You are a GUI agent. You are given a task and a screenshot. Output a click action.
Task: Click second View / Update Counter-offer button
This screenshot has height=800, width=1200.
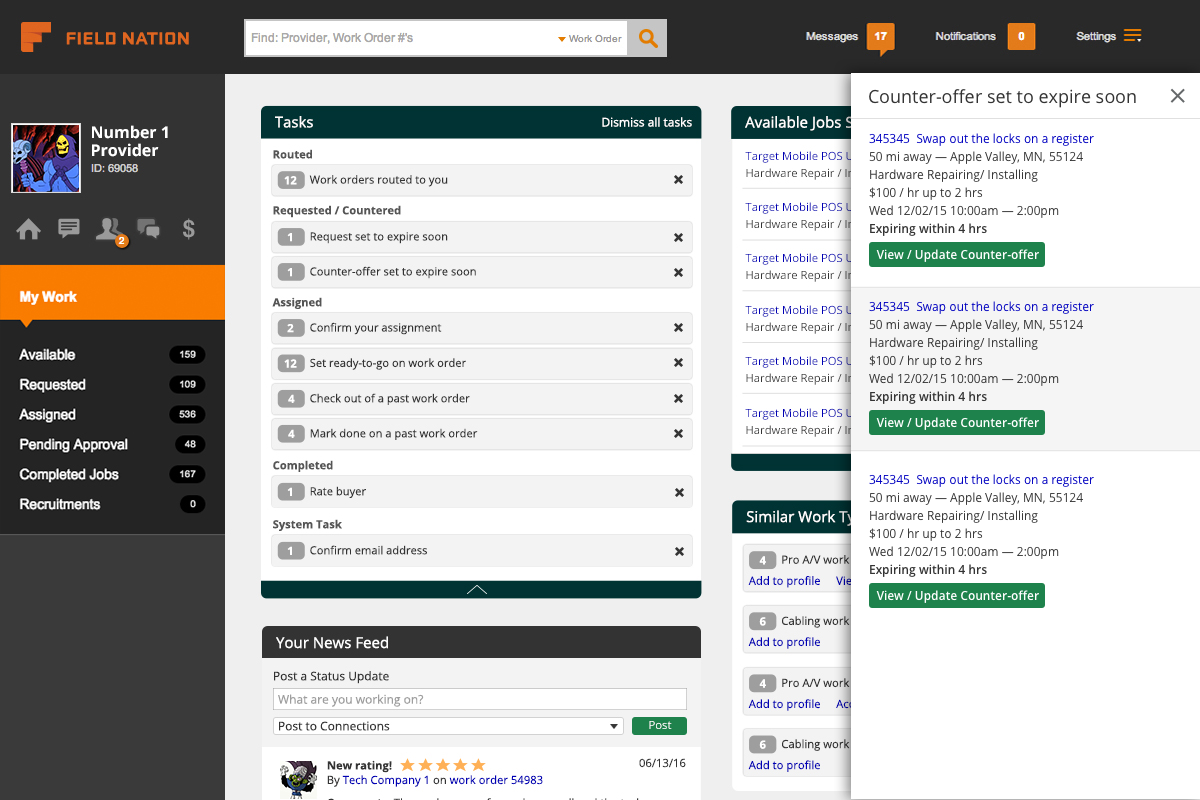pyautogui.click(x=958, y=423)
